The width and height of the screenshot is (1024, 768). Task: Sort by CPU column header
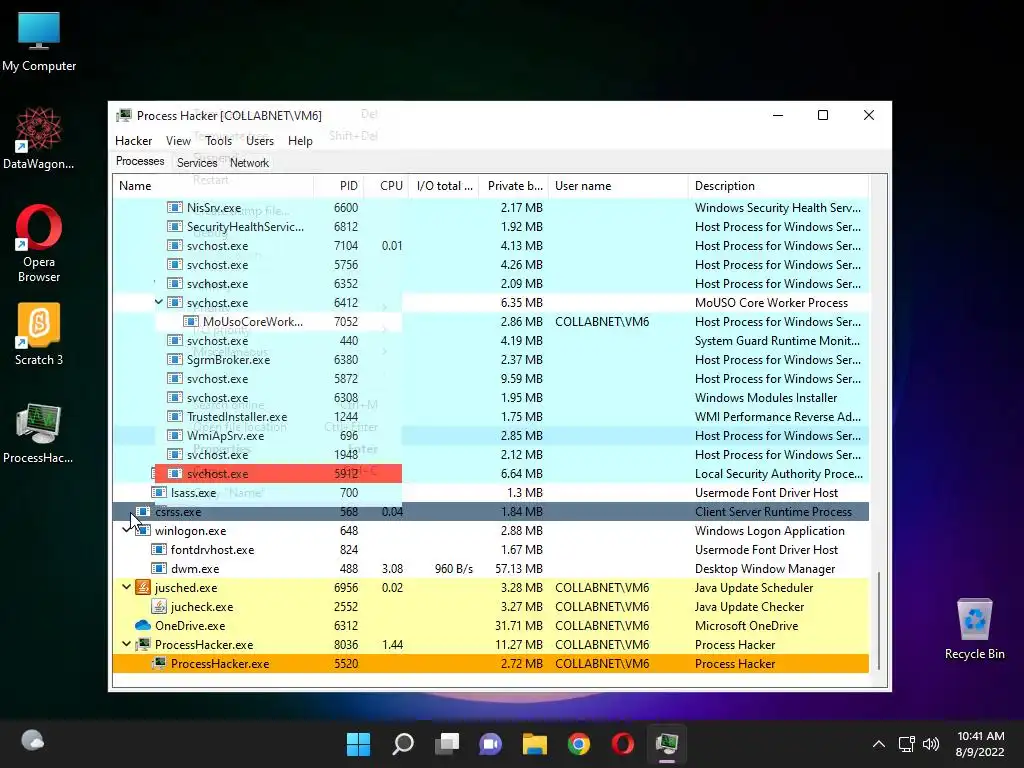pyautogui.click(x=386, y=185)
